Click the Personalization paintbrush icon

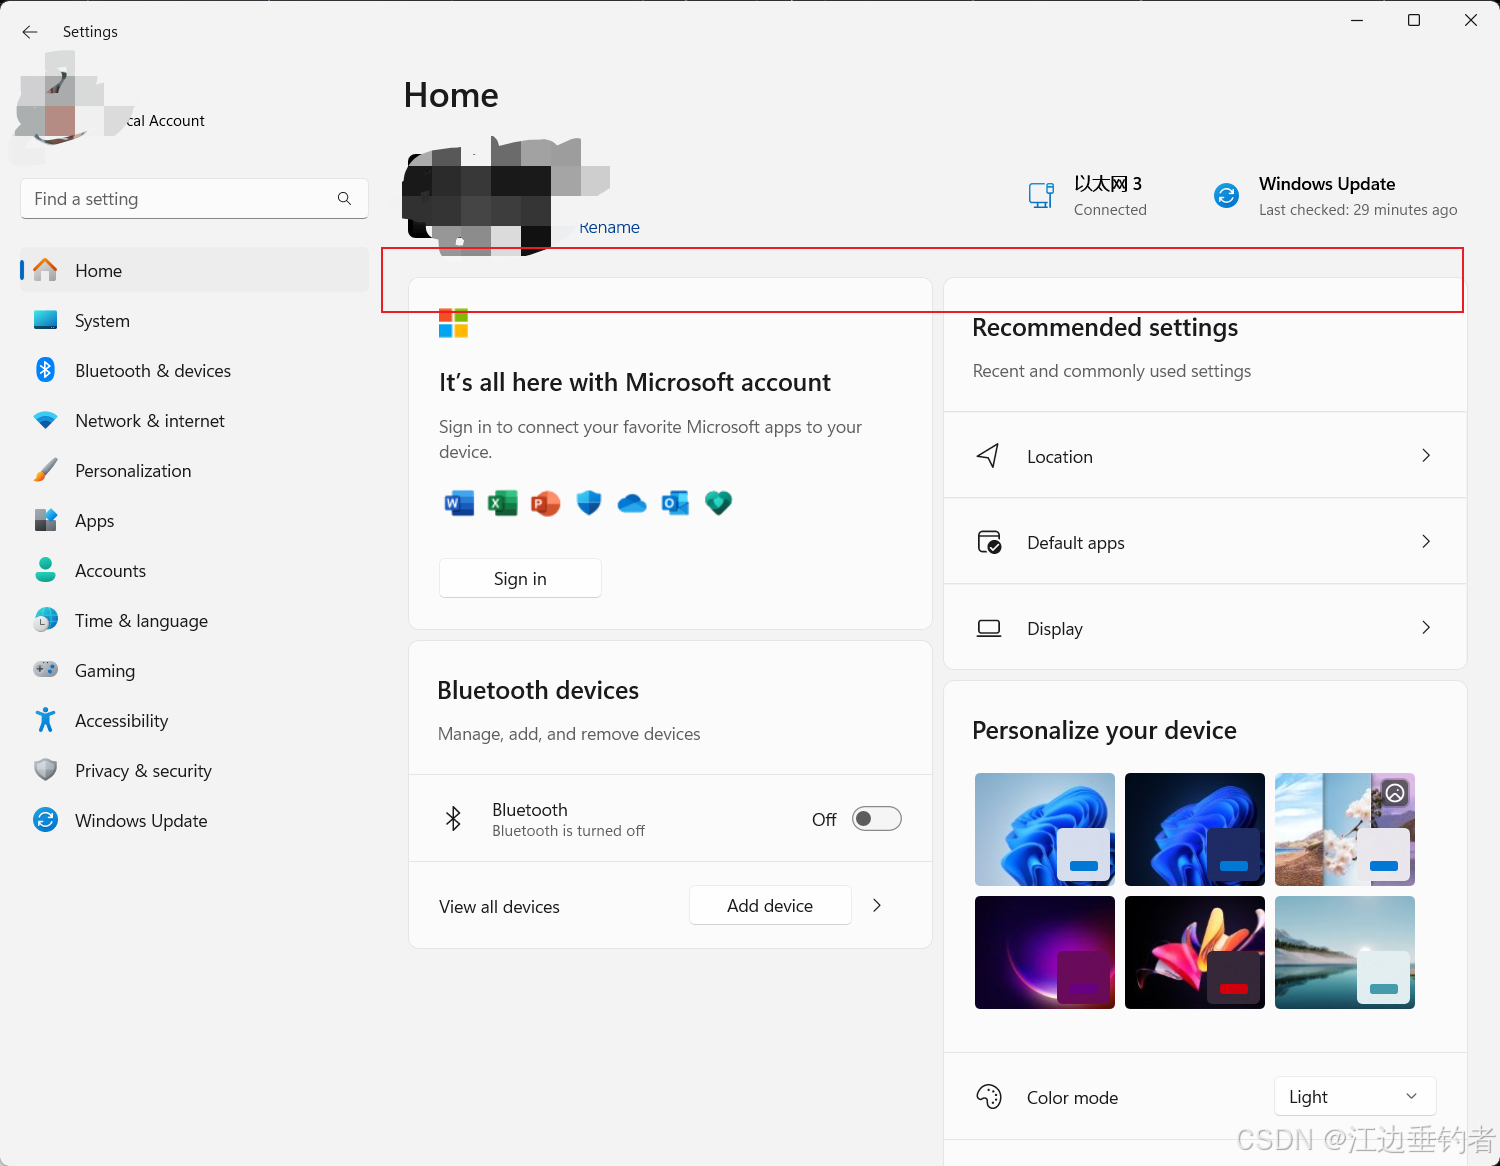pos(45,470)
